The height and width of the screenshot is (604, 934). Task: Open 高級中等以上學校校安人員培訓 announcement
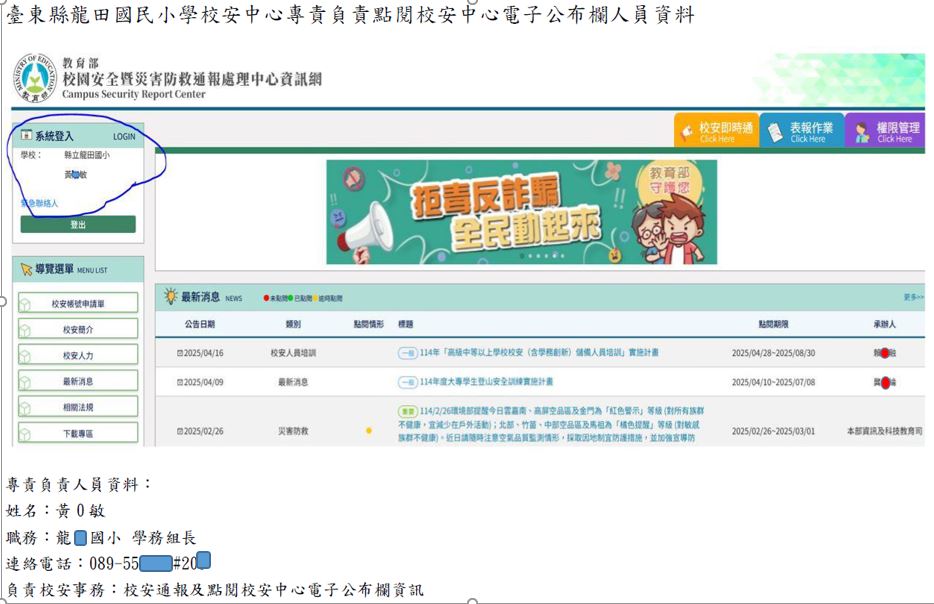539,353
